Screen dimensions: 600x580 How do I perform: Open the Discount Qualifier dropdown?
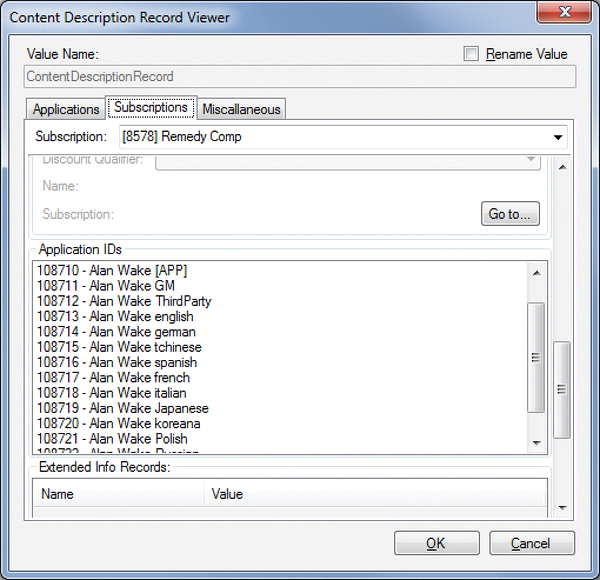(530, 160)
